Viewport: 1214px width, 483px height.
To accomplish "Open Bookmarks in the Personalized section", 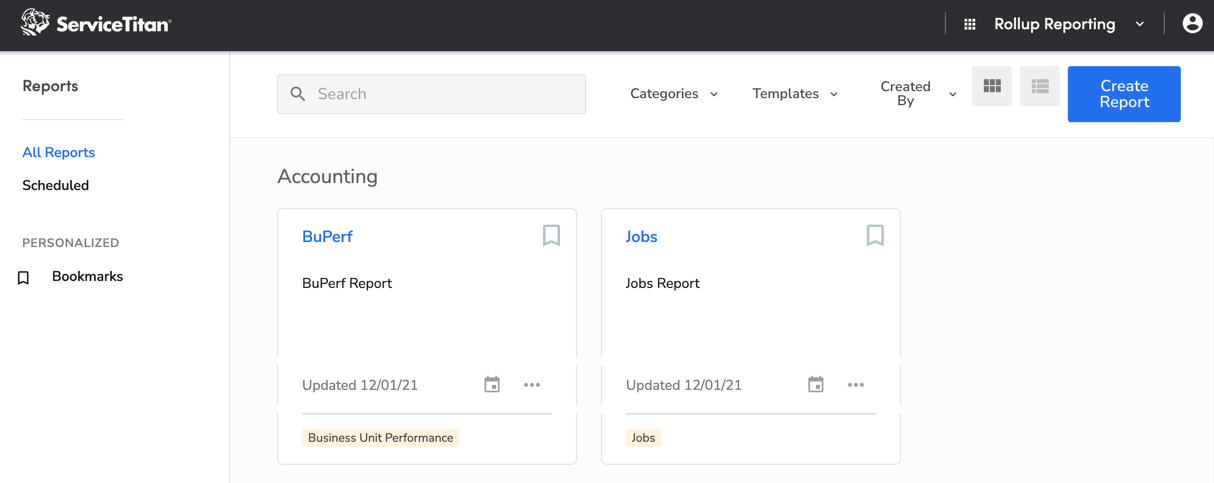I will (87, 276).
